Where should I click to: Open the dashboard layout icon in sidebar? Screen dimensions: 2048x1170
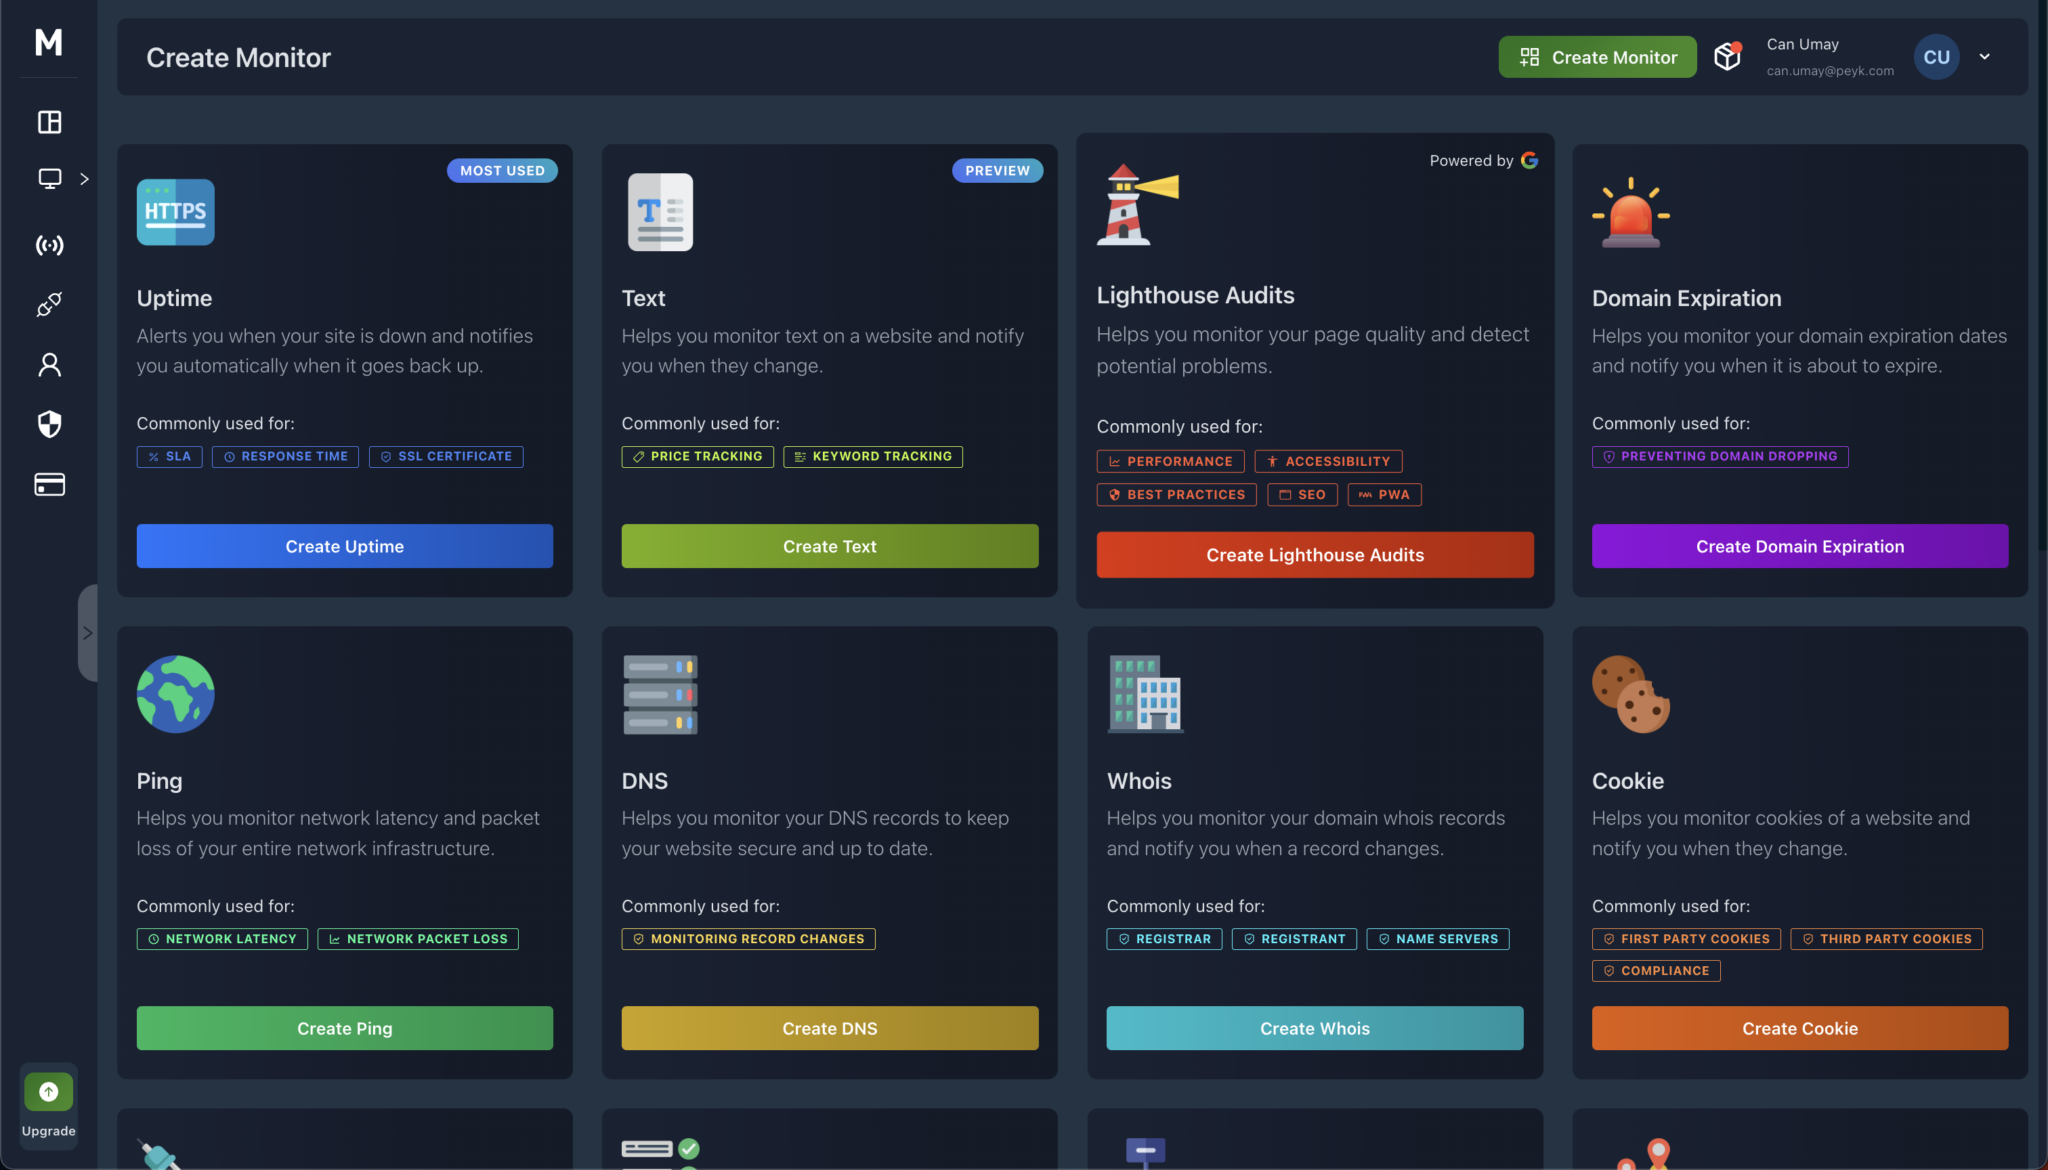pyautogui.click(x=49, y=122)
